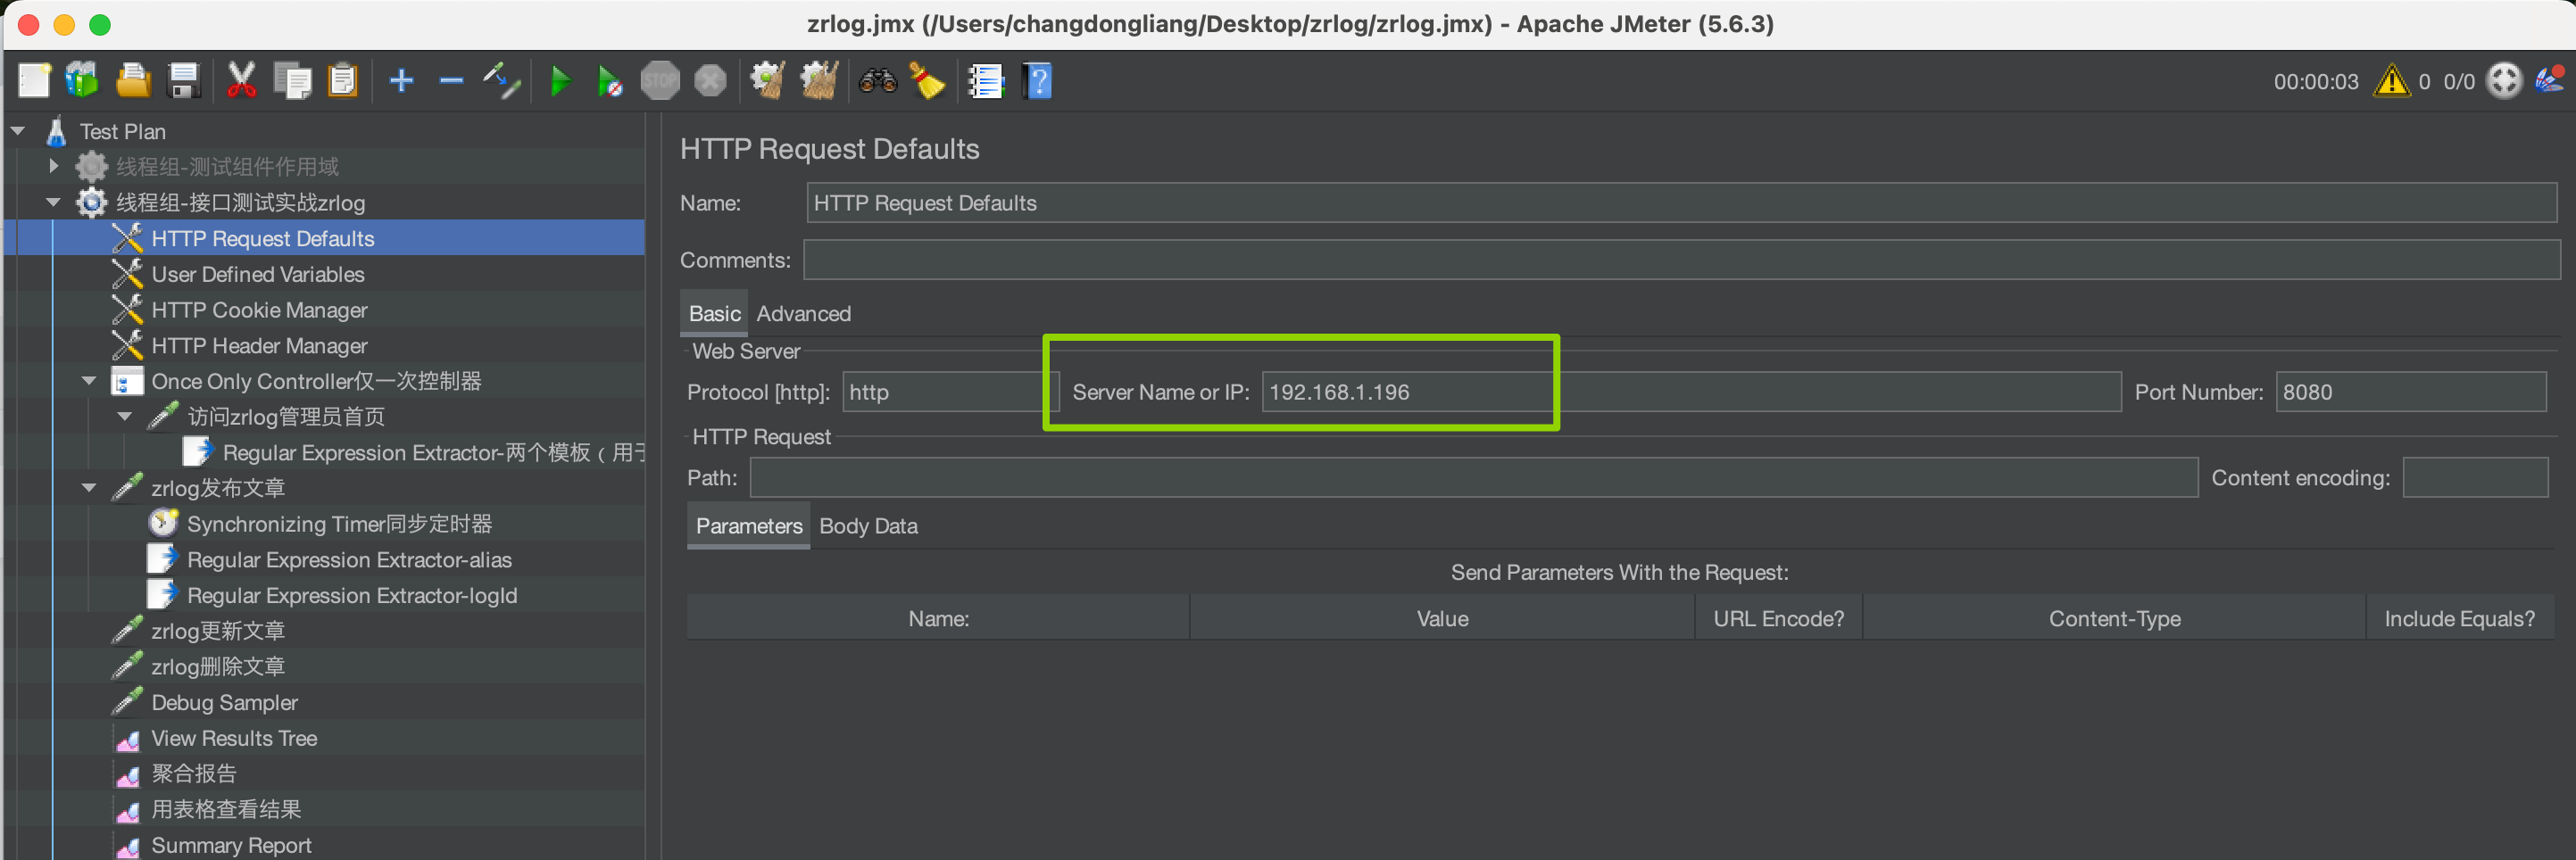Click the Clear results broom-gear icon
The width and height of the screenshot is (2576, 860).
pos(768,81)
